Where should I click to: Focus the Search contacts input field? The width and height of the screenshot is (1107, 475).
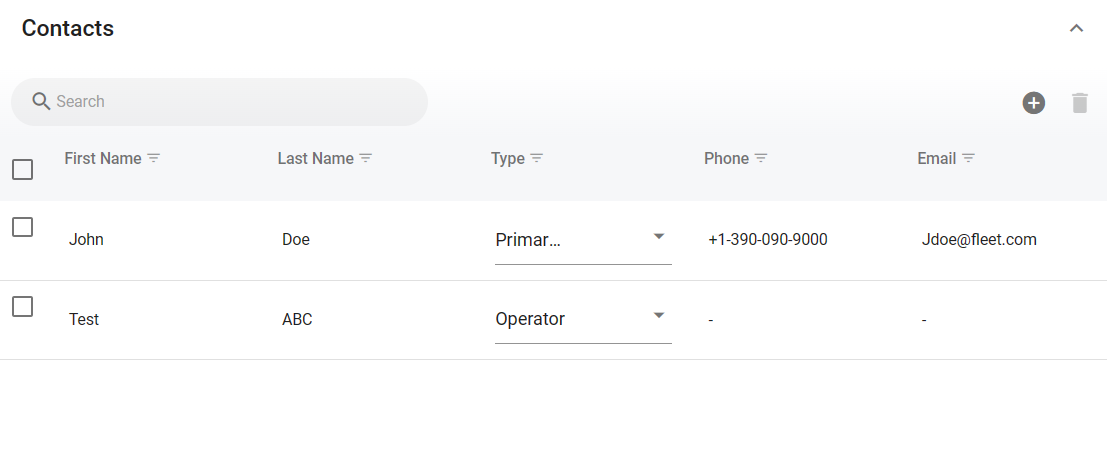pos(230,102)
